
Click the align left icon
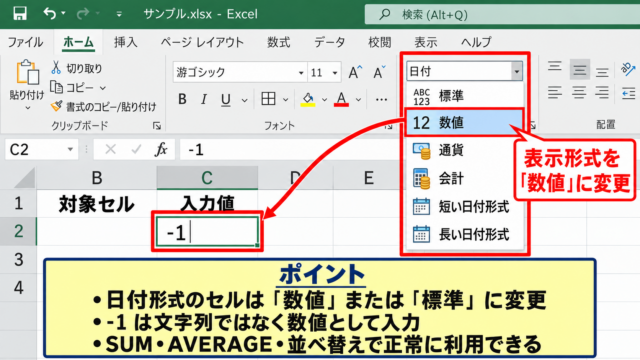[x=555, y=92]
